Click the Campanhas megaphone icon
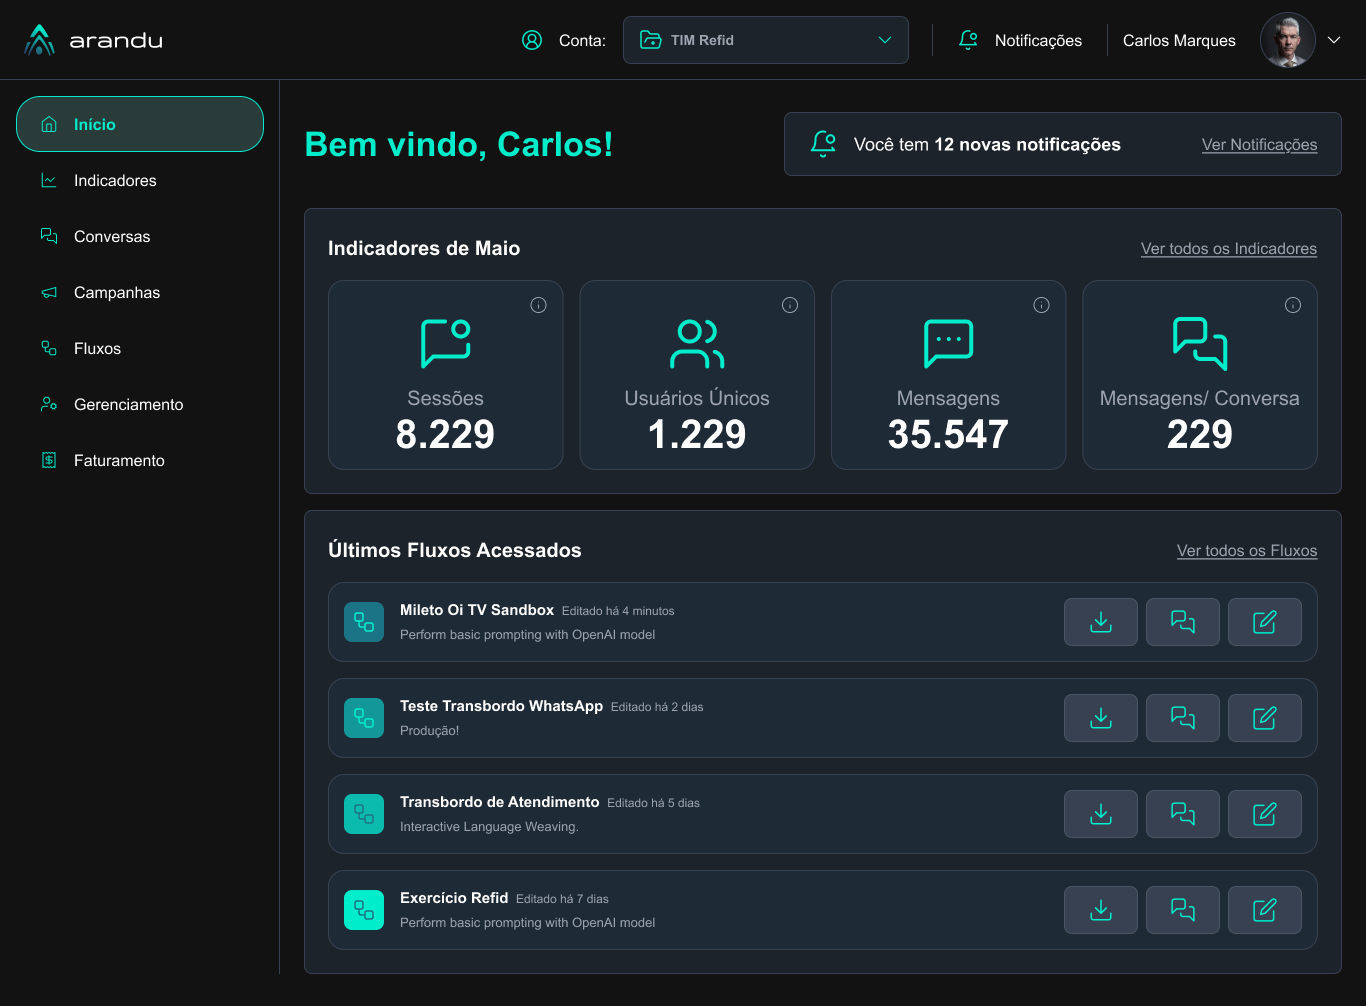 coord(48,292)
